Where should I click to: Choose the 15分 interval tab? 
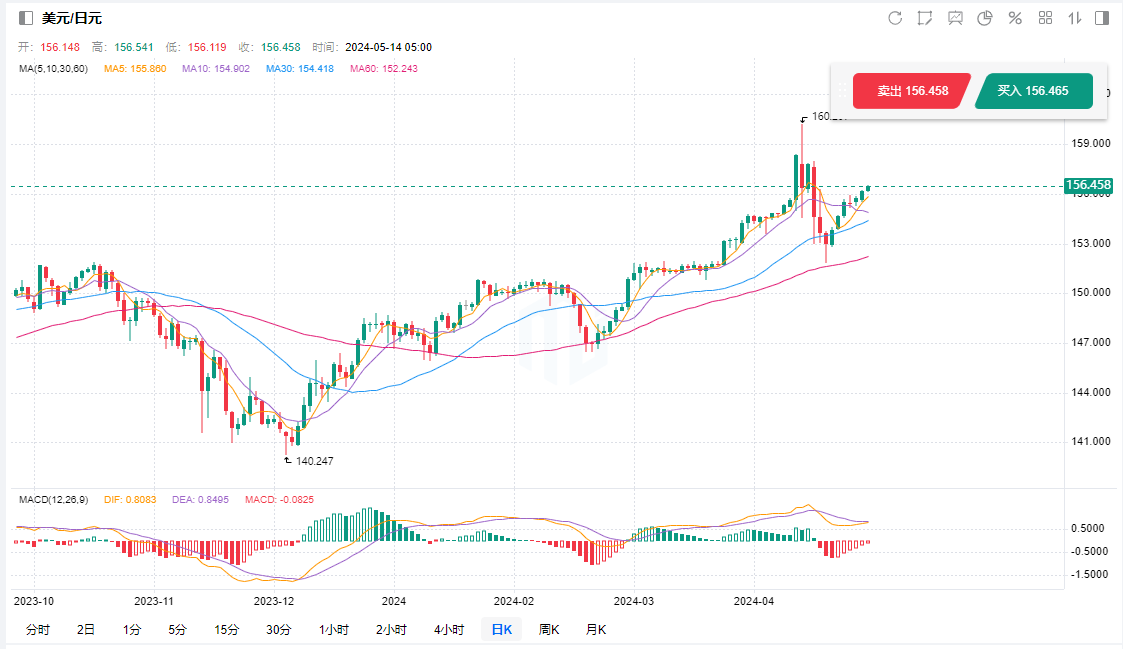point(226,629)
